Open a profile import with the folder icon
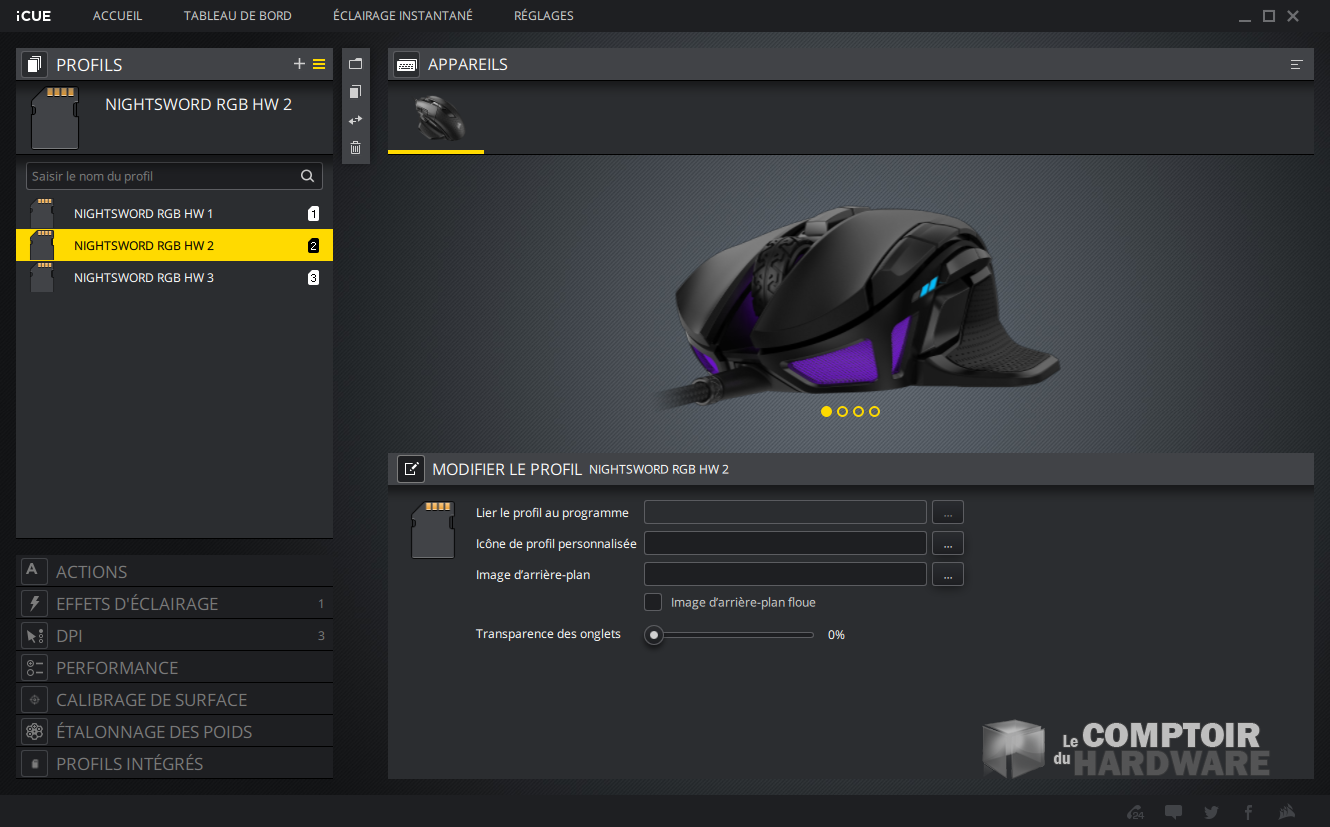The image size is (1330, 827). (356, 63)
